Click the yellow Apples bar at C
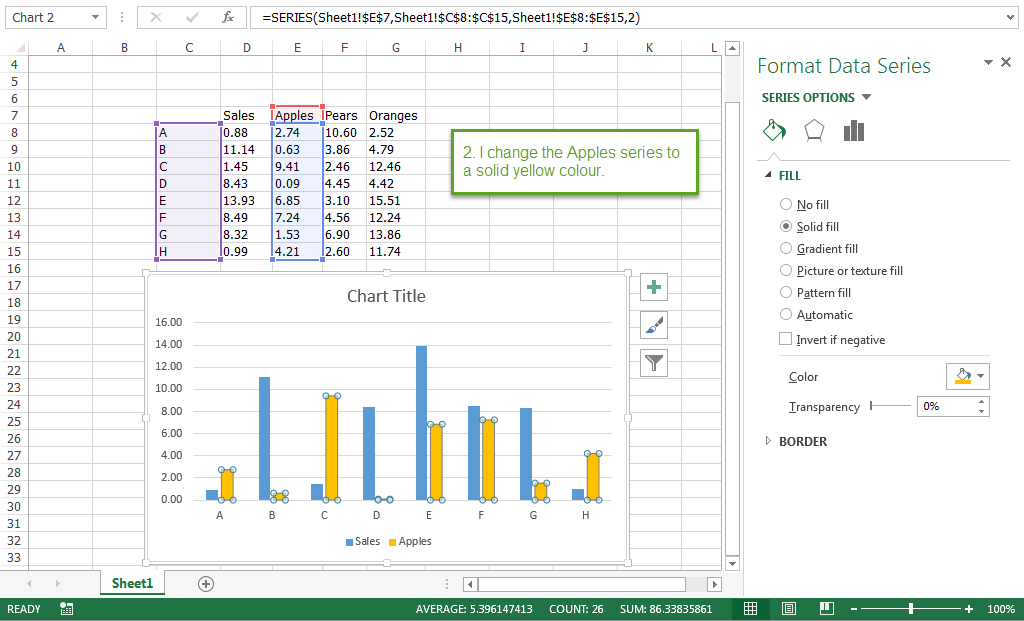Image resolution: width=1024 pixels, height=621 pixels. [331, 448]
